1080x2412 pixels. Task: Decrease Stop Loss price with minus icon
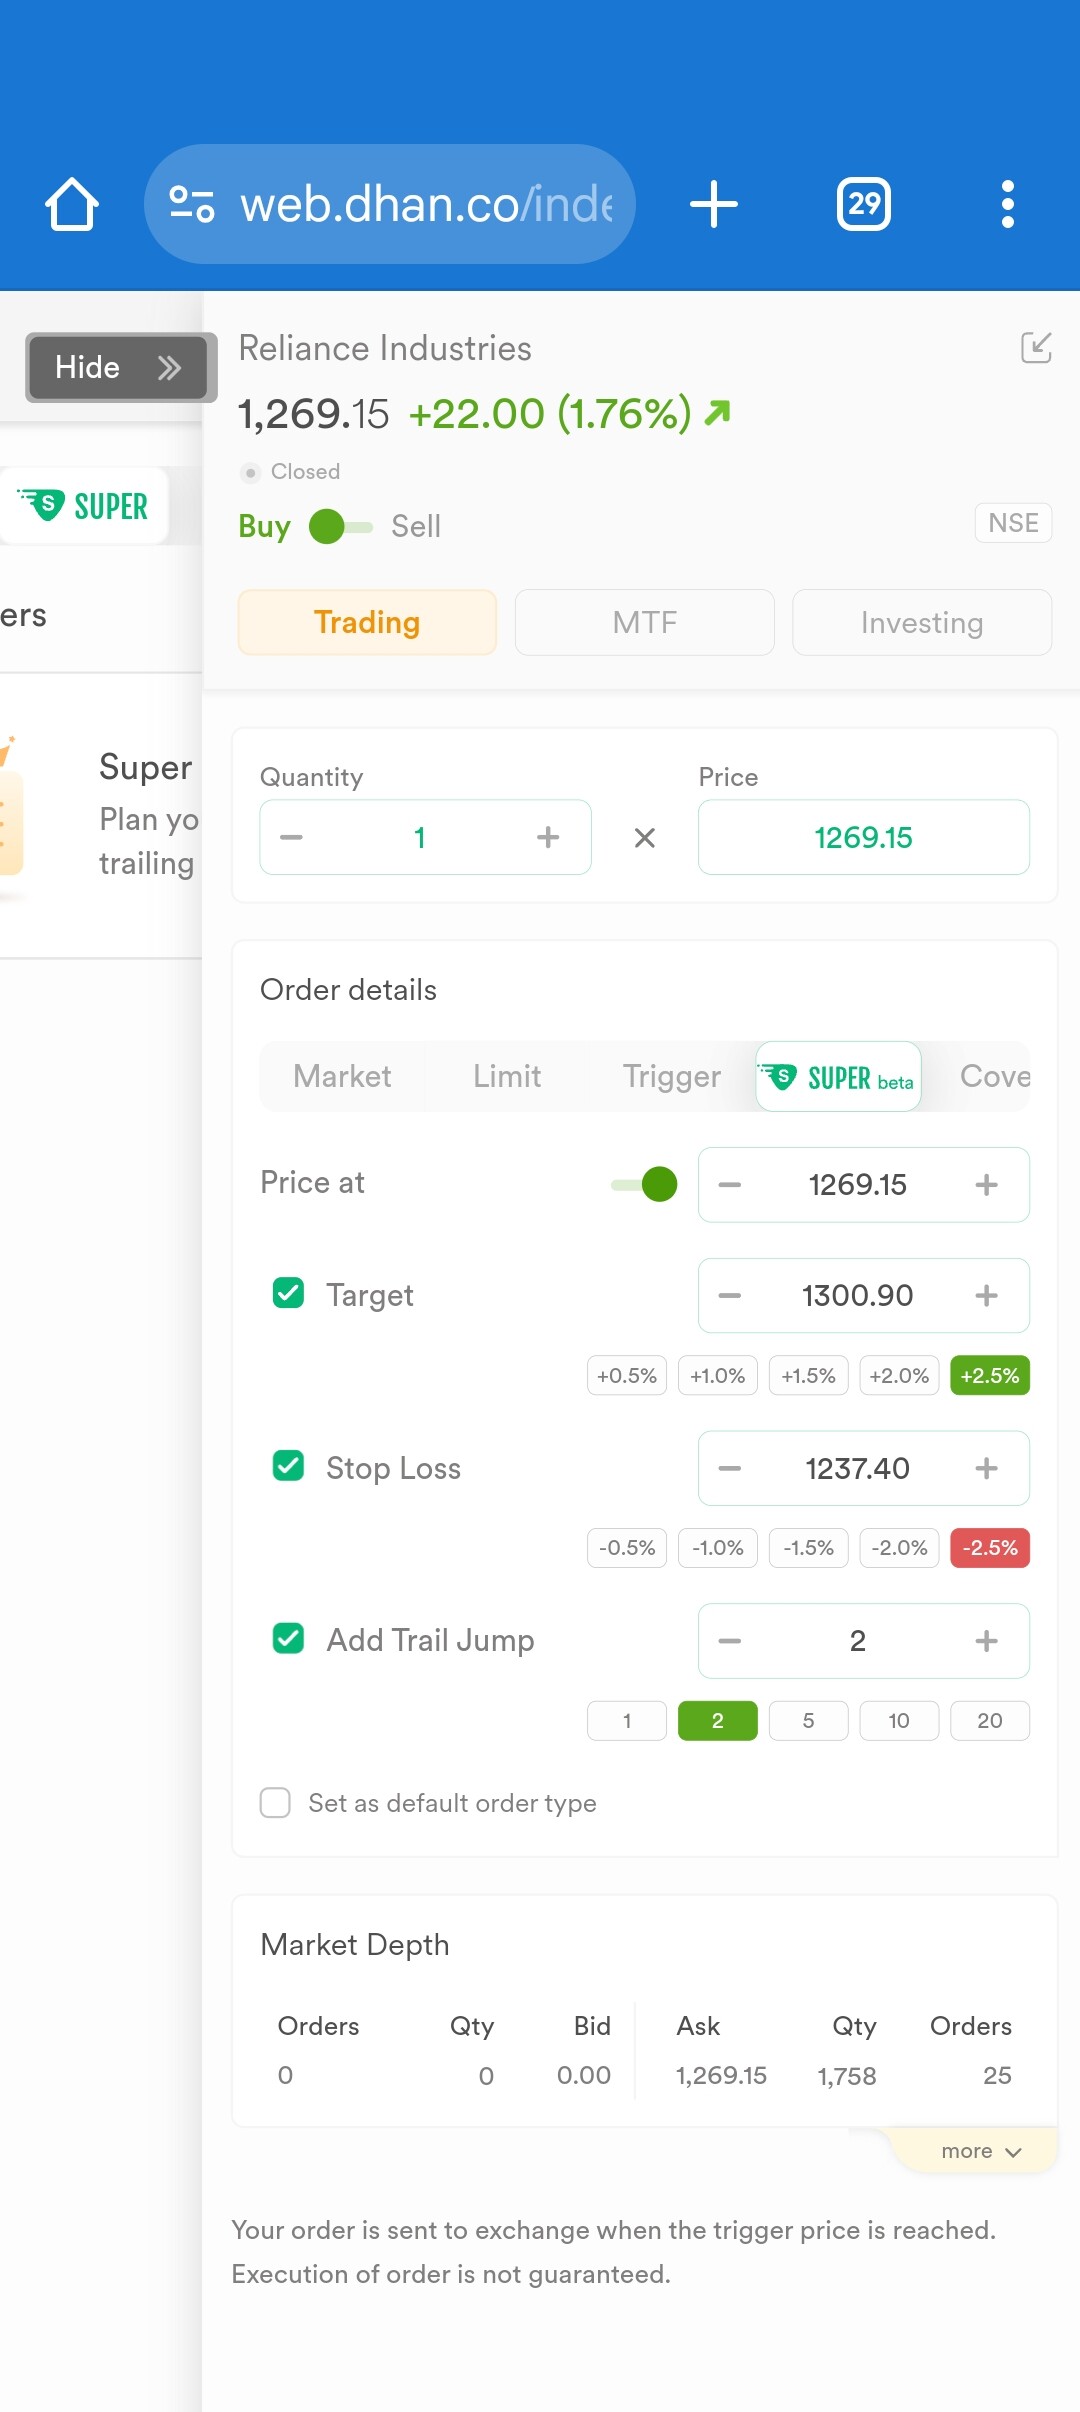(x=730, y=1468)
